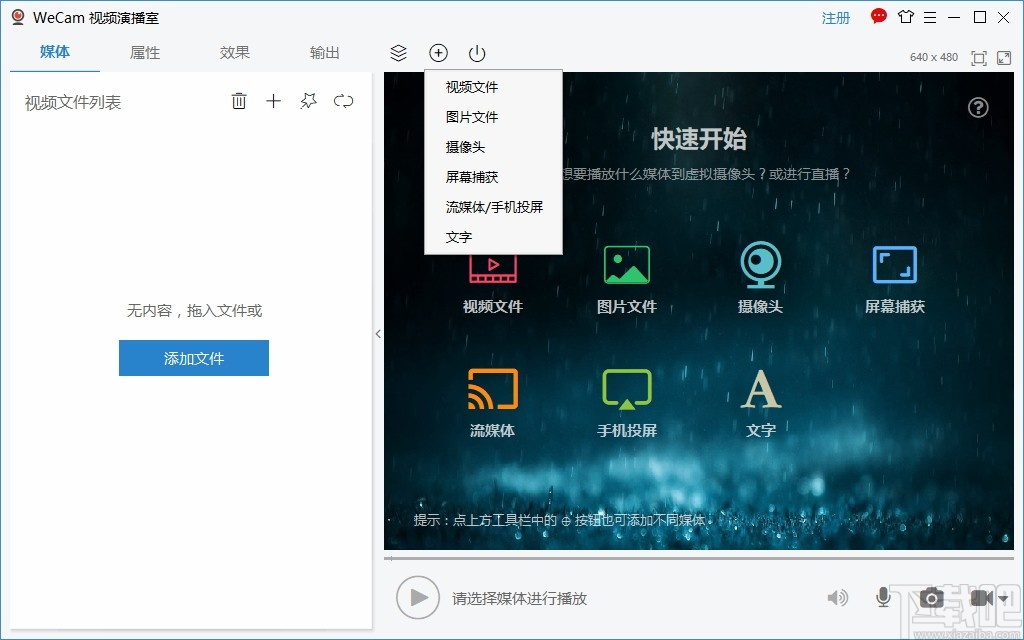This screenshot has height=640, width=1024.
Task: Switch to the 效果 tab
Action: tap(235, 53)
